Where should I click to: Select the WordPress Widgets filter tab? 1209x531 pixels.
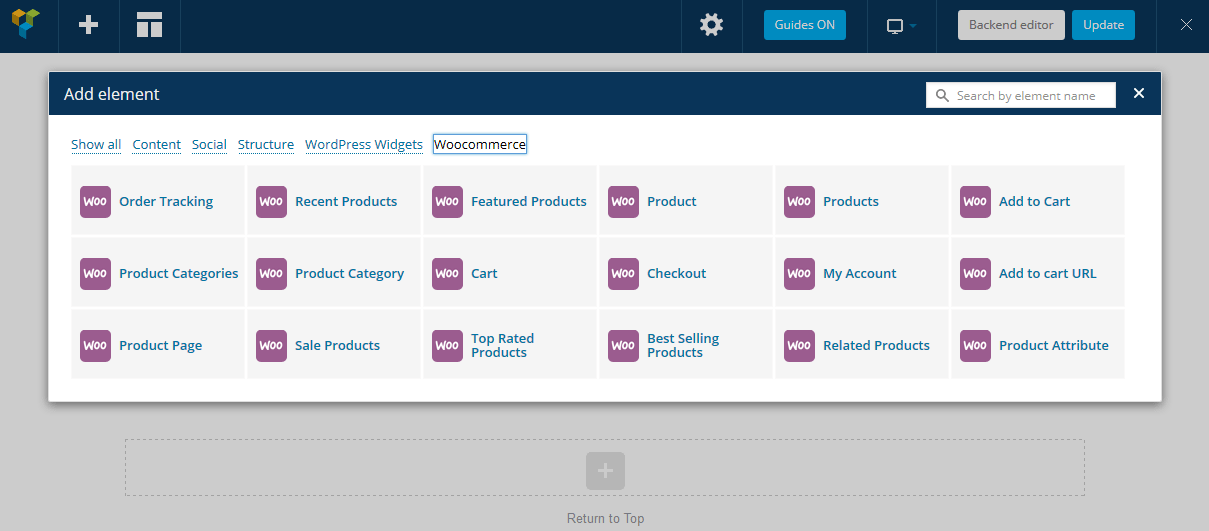point(364,144)
